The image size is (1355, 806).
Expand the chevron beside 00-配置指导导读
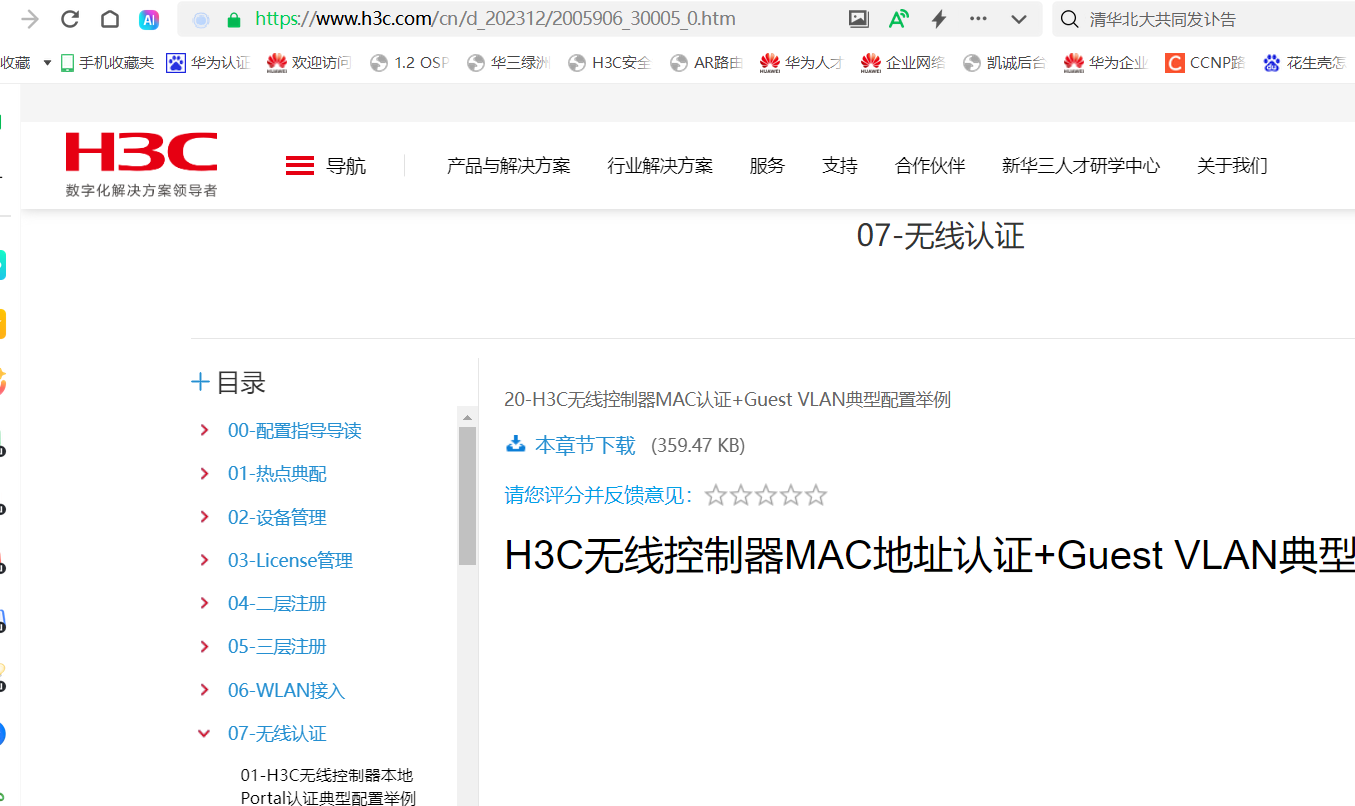pos(204,431)
